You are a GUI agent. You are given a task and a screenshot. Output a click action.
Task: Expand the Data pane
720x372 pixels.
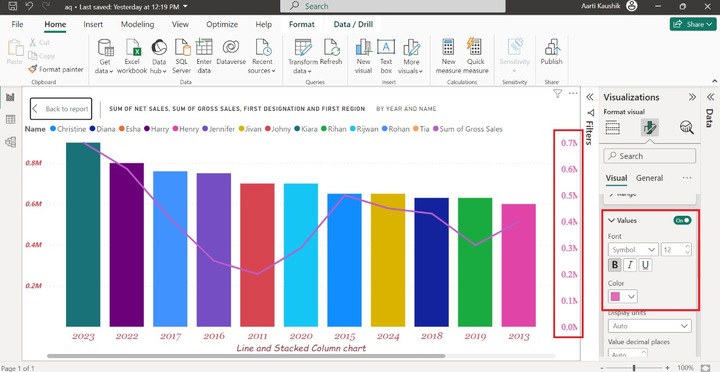pos(710,97)
